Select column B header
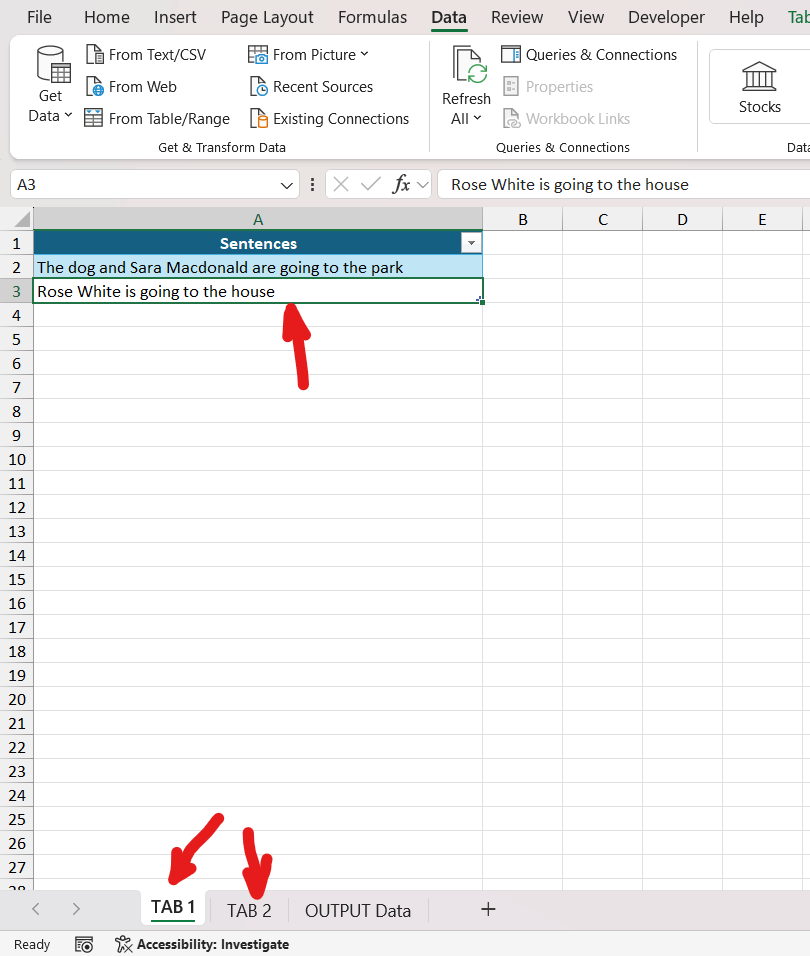This screenshot has width=810, height=956. [522, 219]
